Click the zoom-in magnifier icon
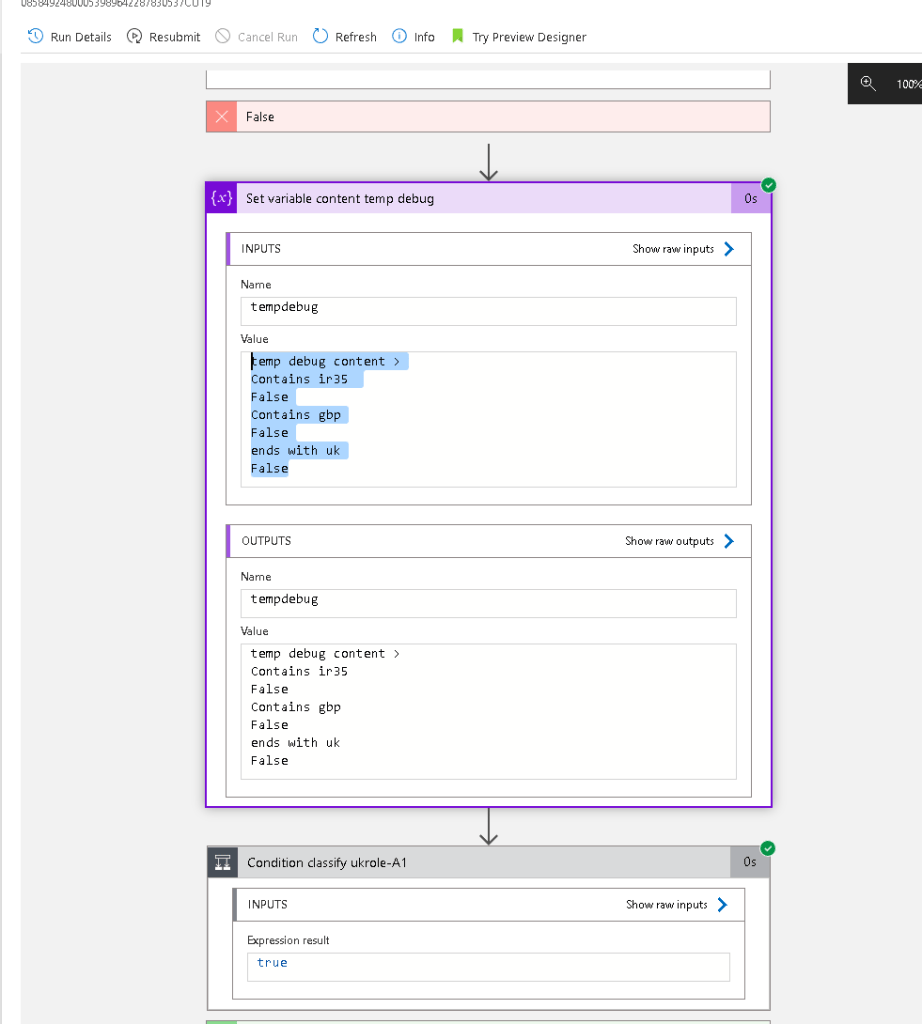The height and width of the screenshot is (1024, 922). coord(868,84)
